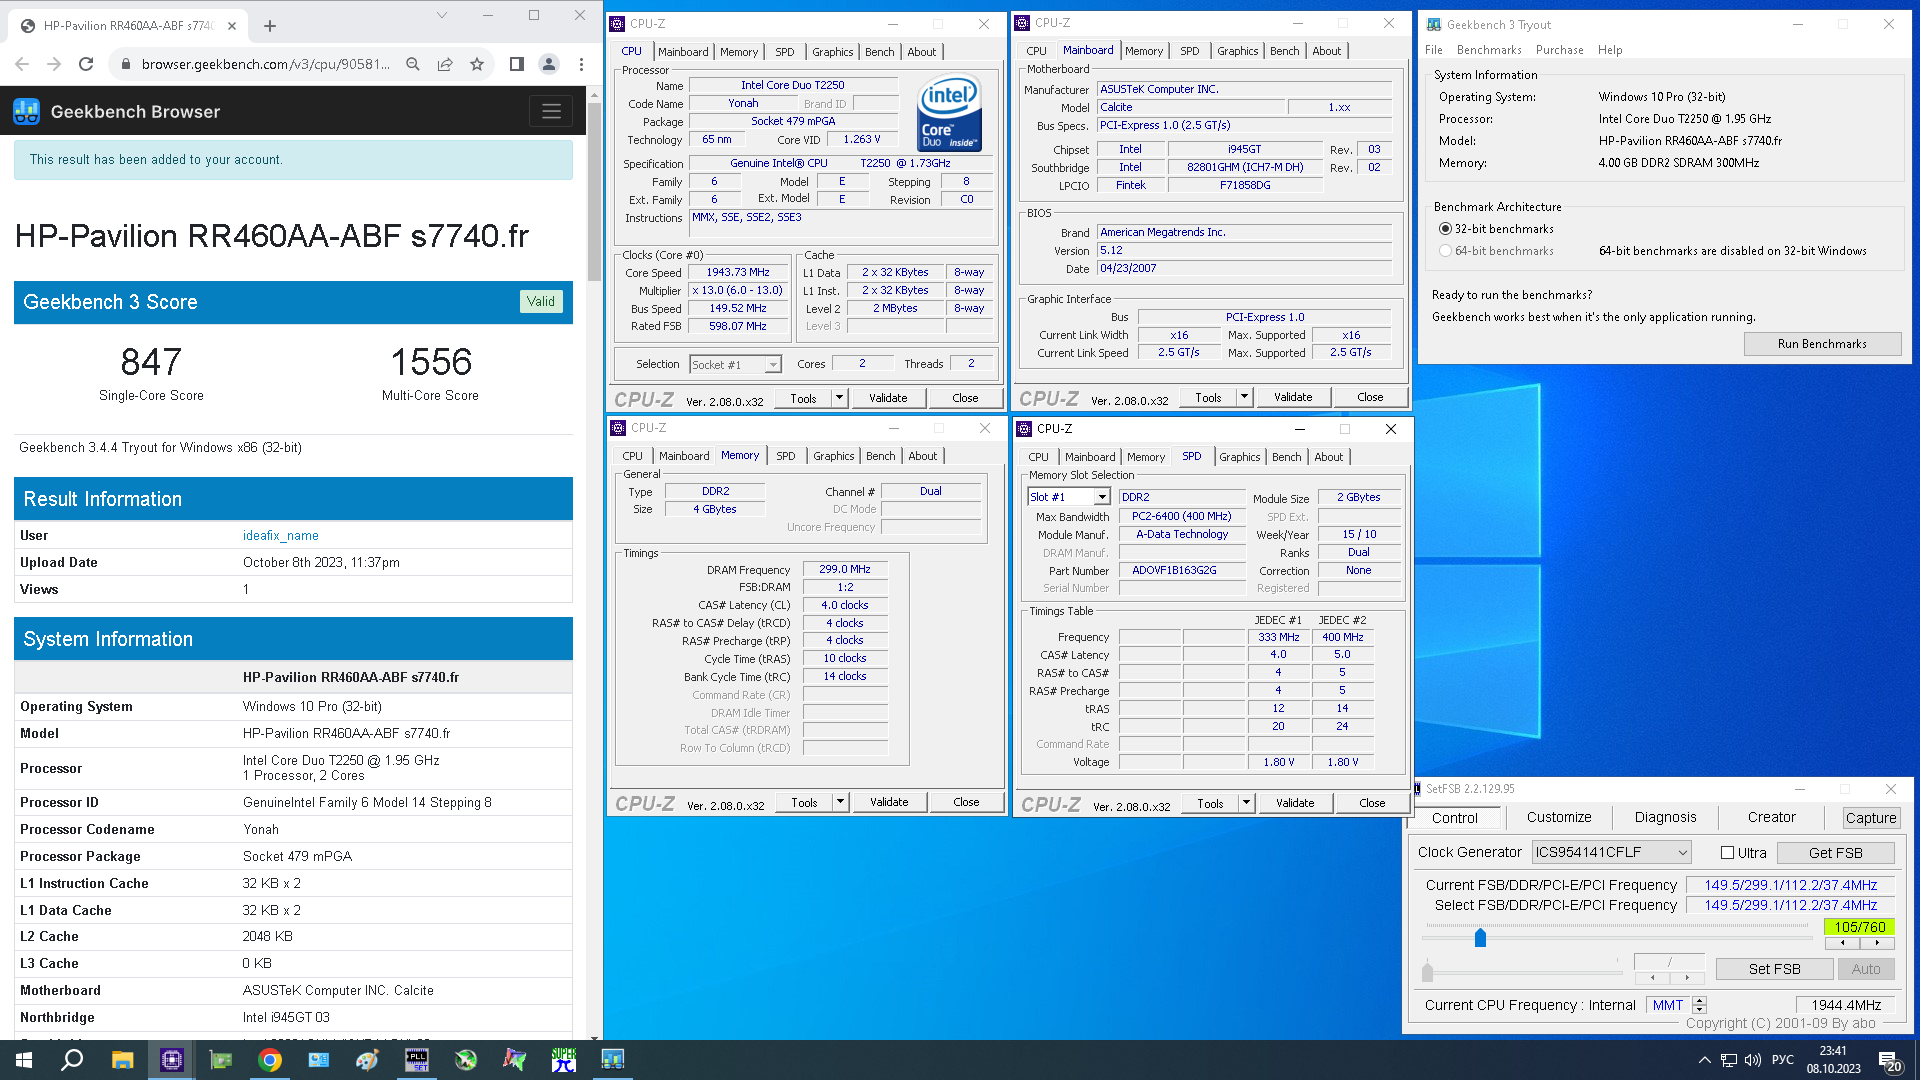The image size is (1920, 1080).
Task: Open the Benchmarks menu in Geekbench 3
Action: click(x=1489, y=50)
